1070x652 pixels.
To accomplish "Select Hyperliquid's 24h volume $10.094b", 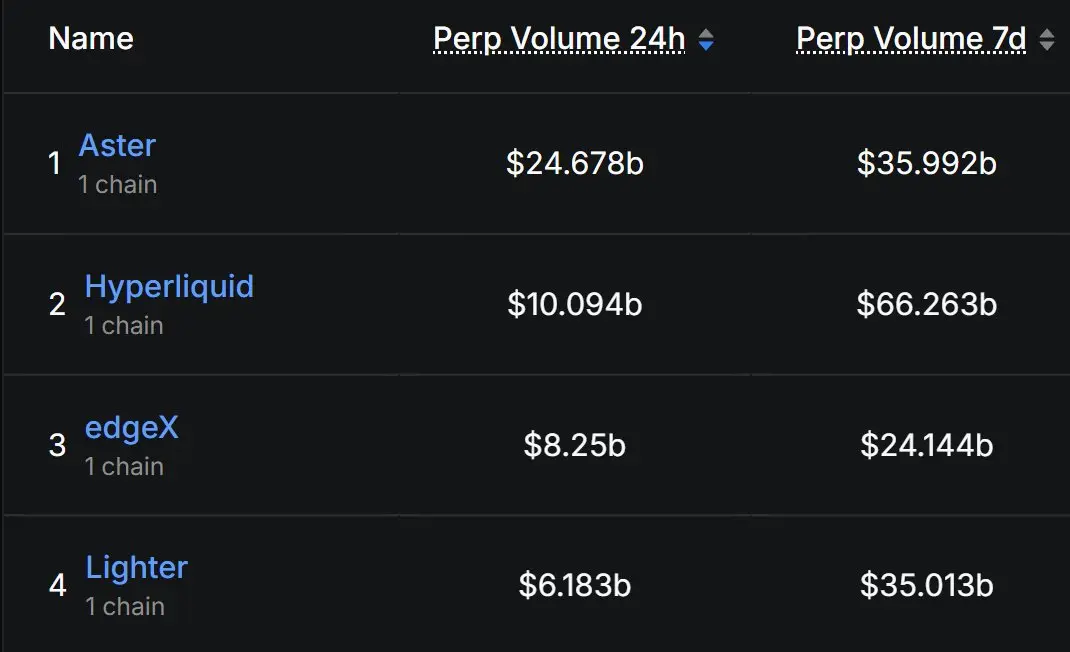I will pyautogui.click(x=575, y=304).
